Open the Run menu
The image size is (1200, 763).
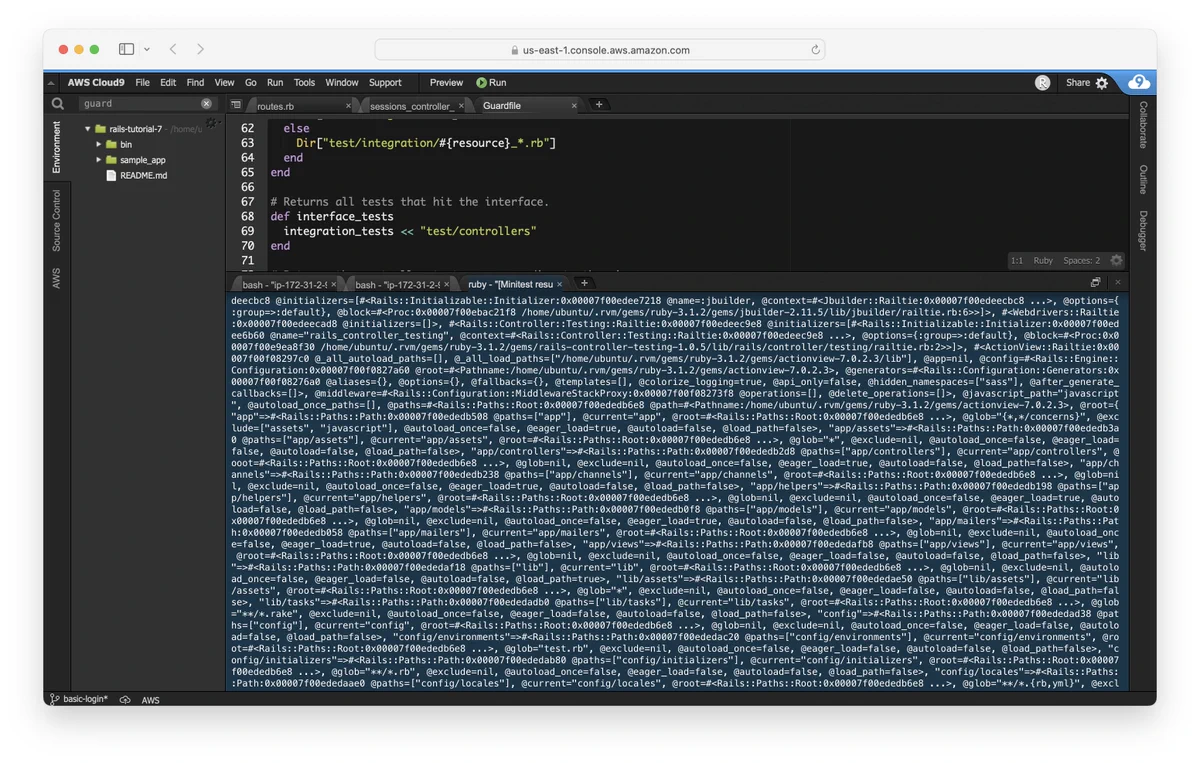(x=275, y=83)
